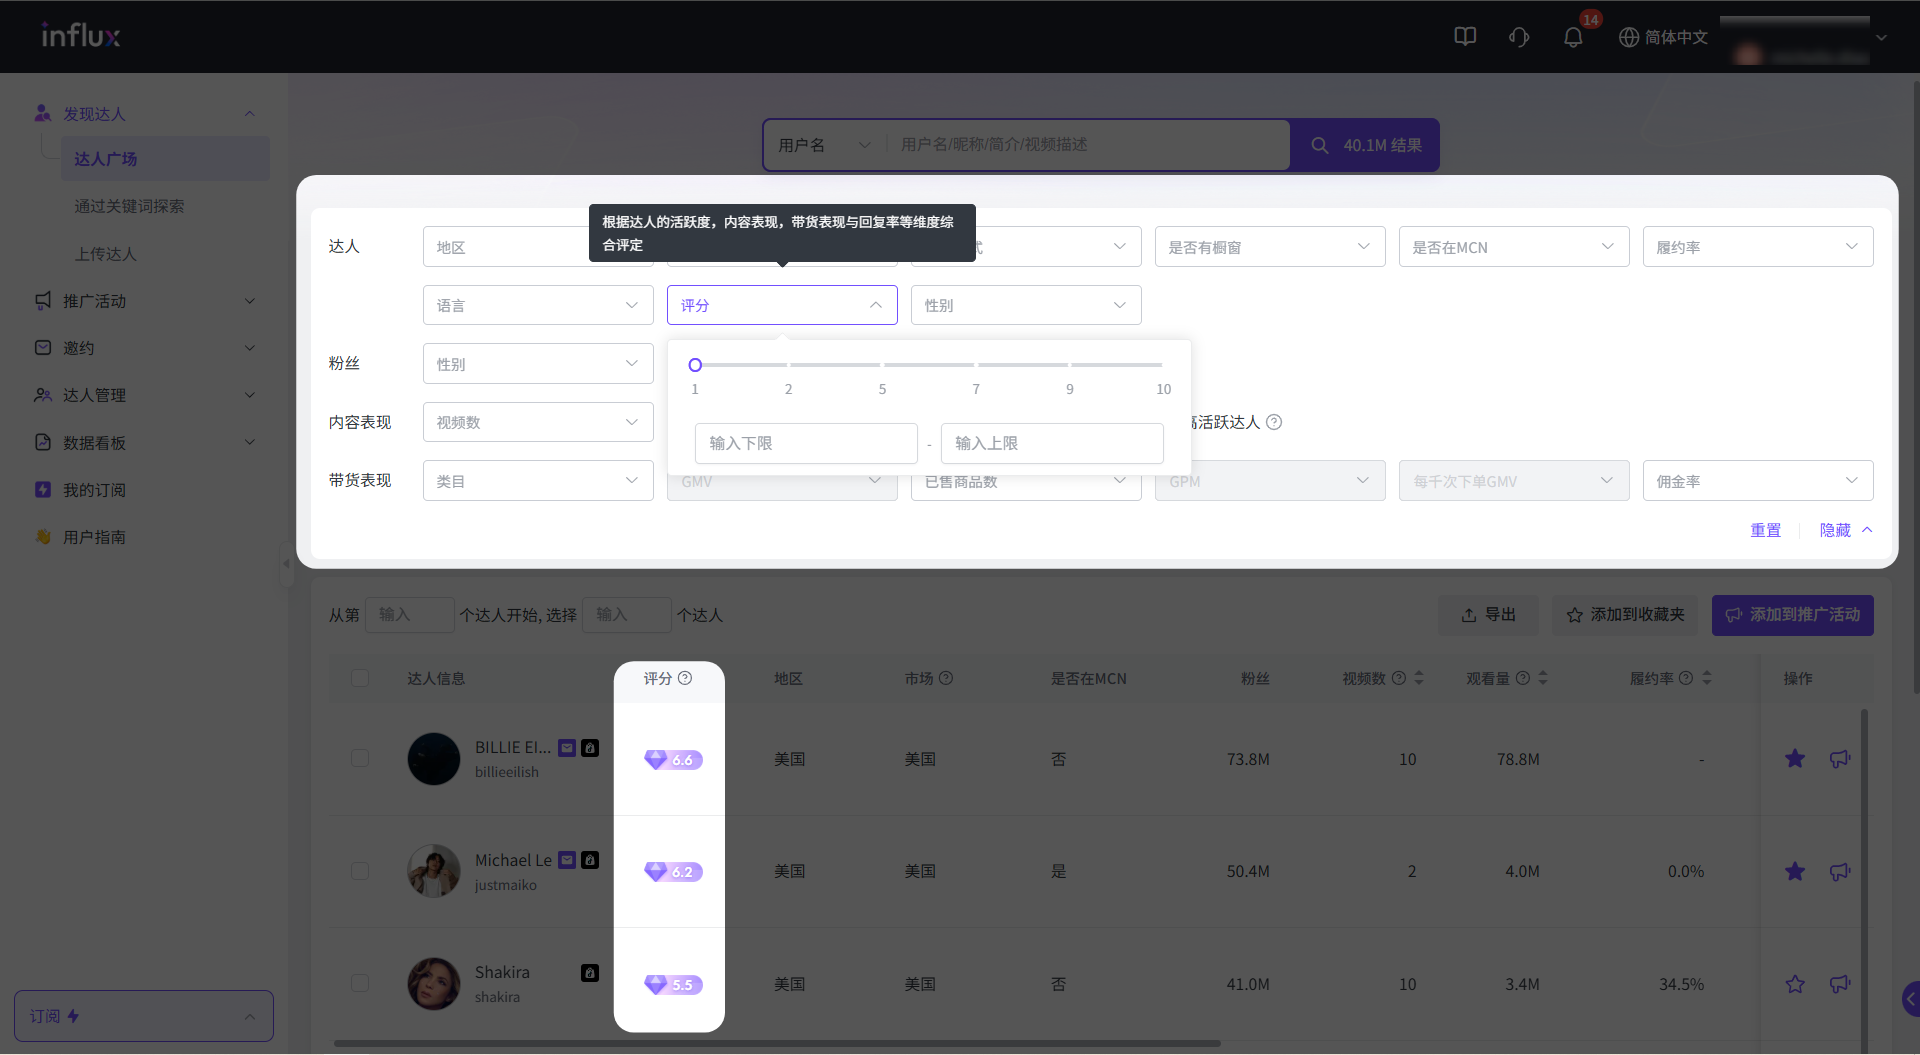
Task: Click the 导出 export button
Action: click(1489, 615)
